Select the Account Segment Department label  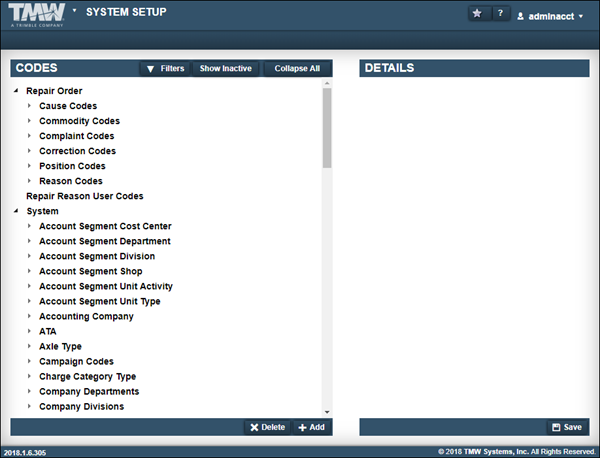click(x=105, y=241)
